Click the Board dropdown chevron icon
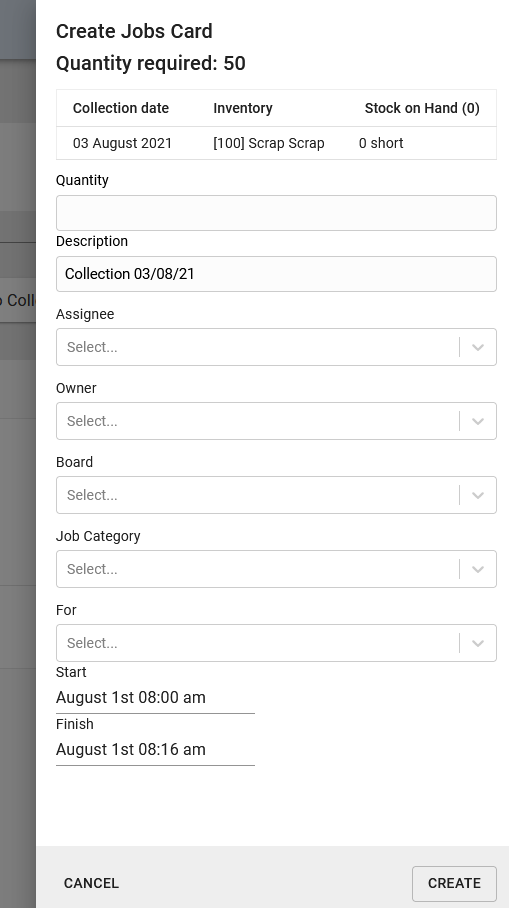The height and width of the screenshot is (908, 509). 478,495
